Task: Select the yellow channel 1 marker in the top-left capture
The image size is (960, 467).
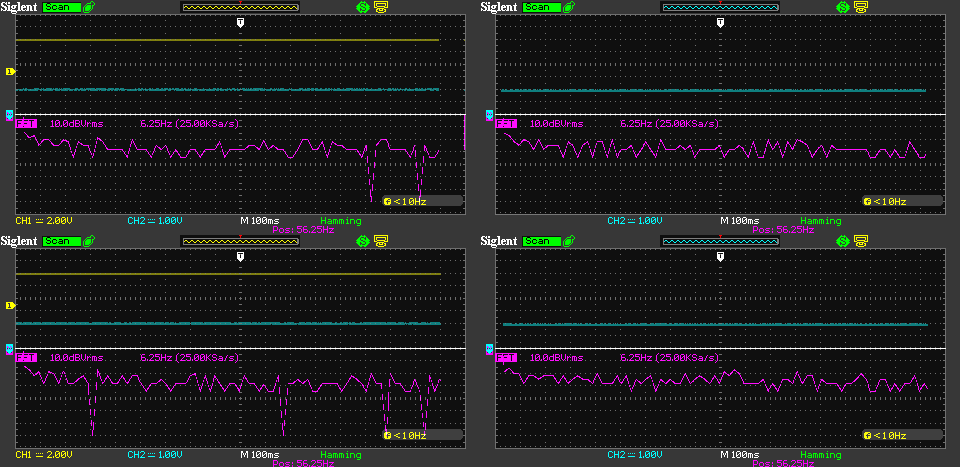Action: tap(10, 72)
